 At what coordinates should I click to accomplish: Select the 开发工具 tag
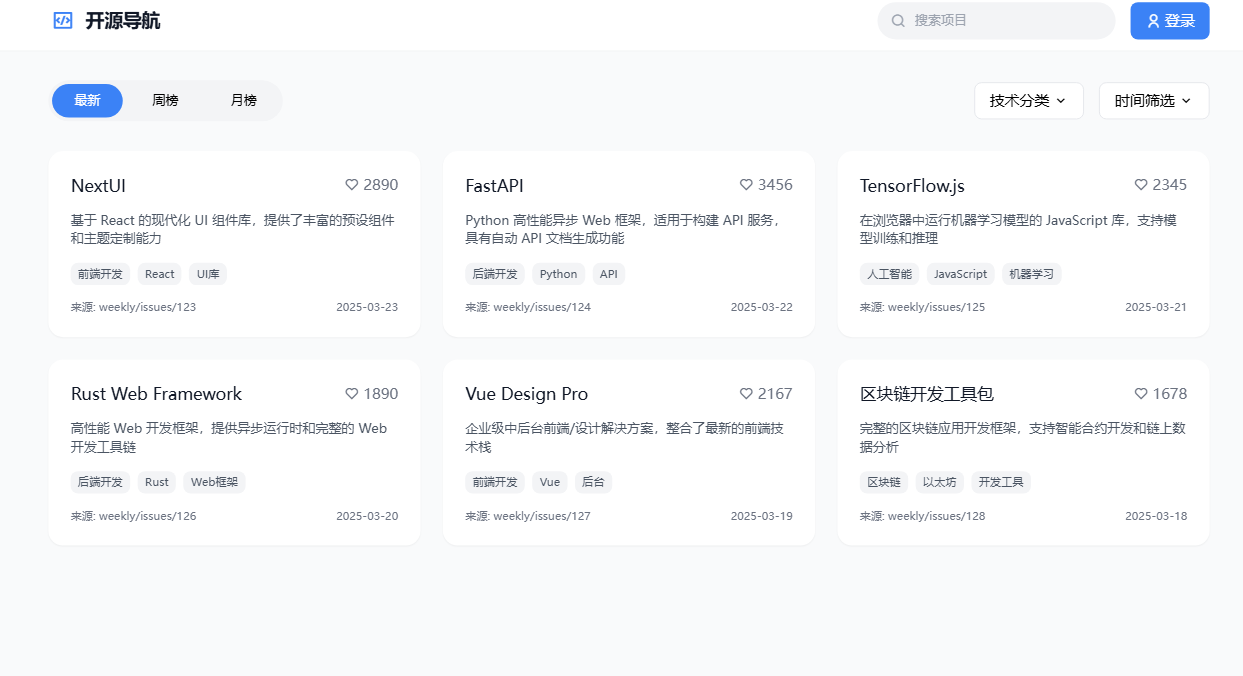point(1001,482)
